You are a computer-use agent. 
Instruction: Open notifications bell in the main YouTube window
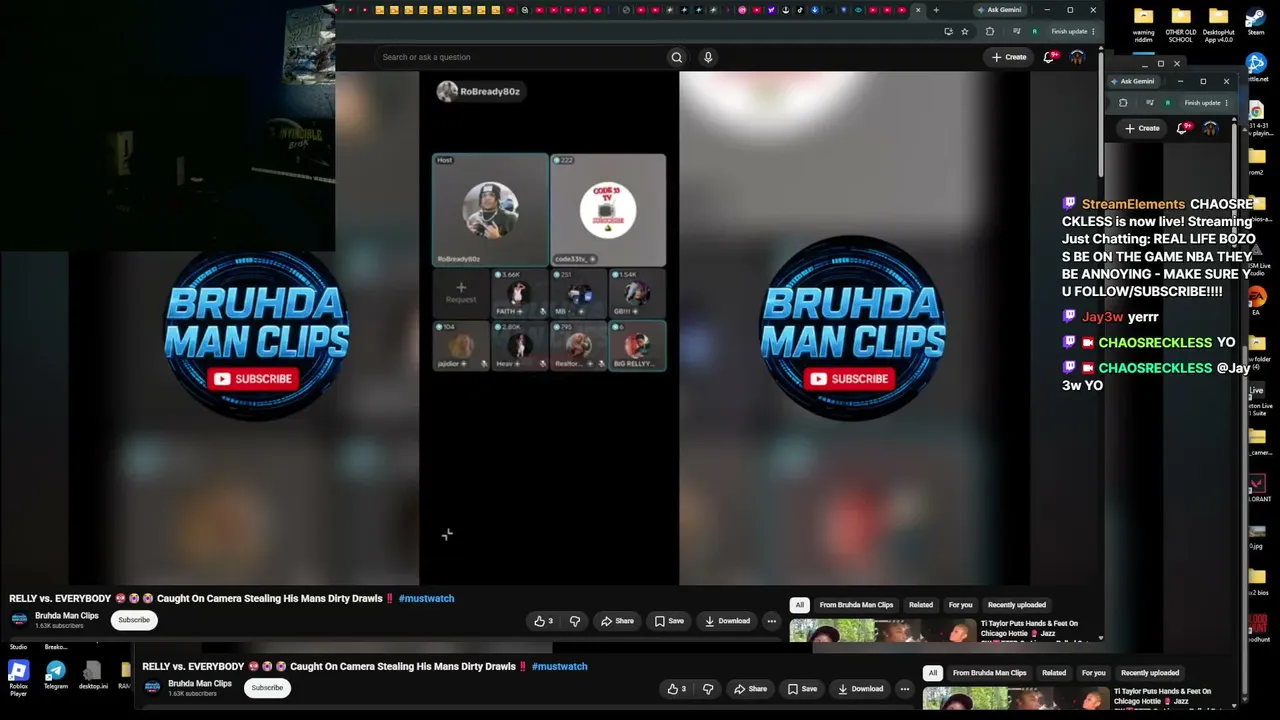point(1049,57)
